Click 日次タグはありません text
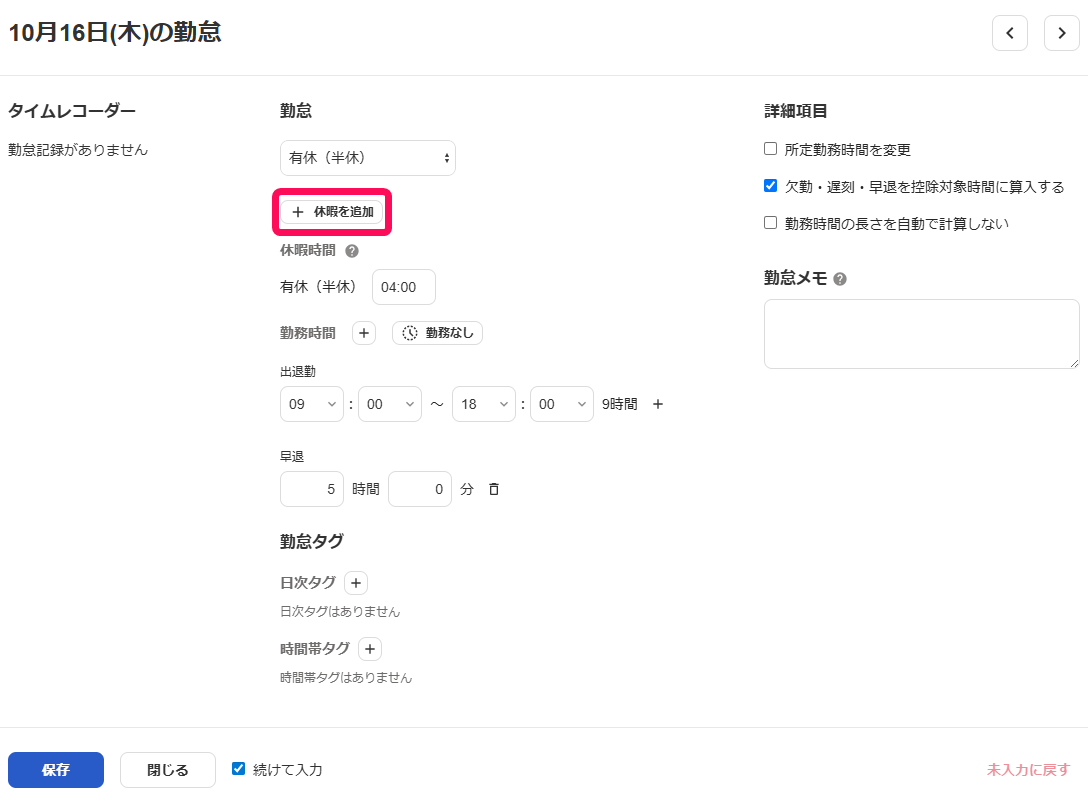This screenshot has height=804, width=1088. [340, 612]
